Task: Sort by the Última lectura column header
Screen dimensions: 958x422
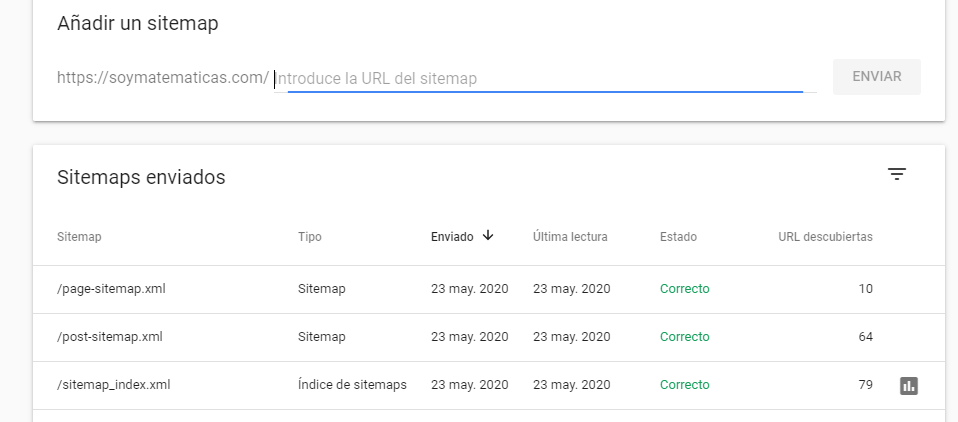Action: (570, 237)
